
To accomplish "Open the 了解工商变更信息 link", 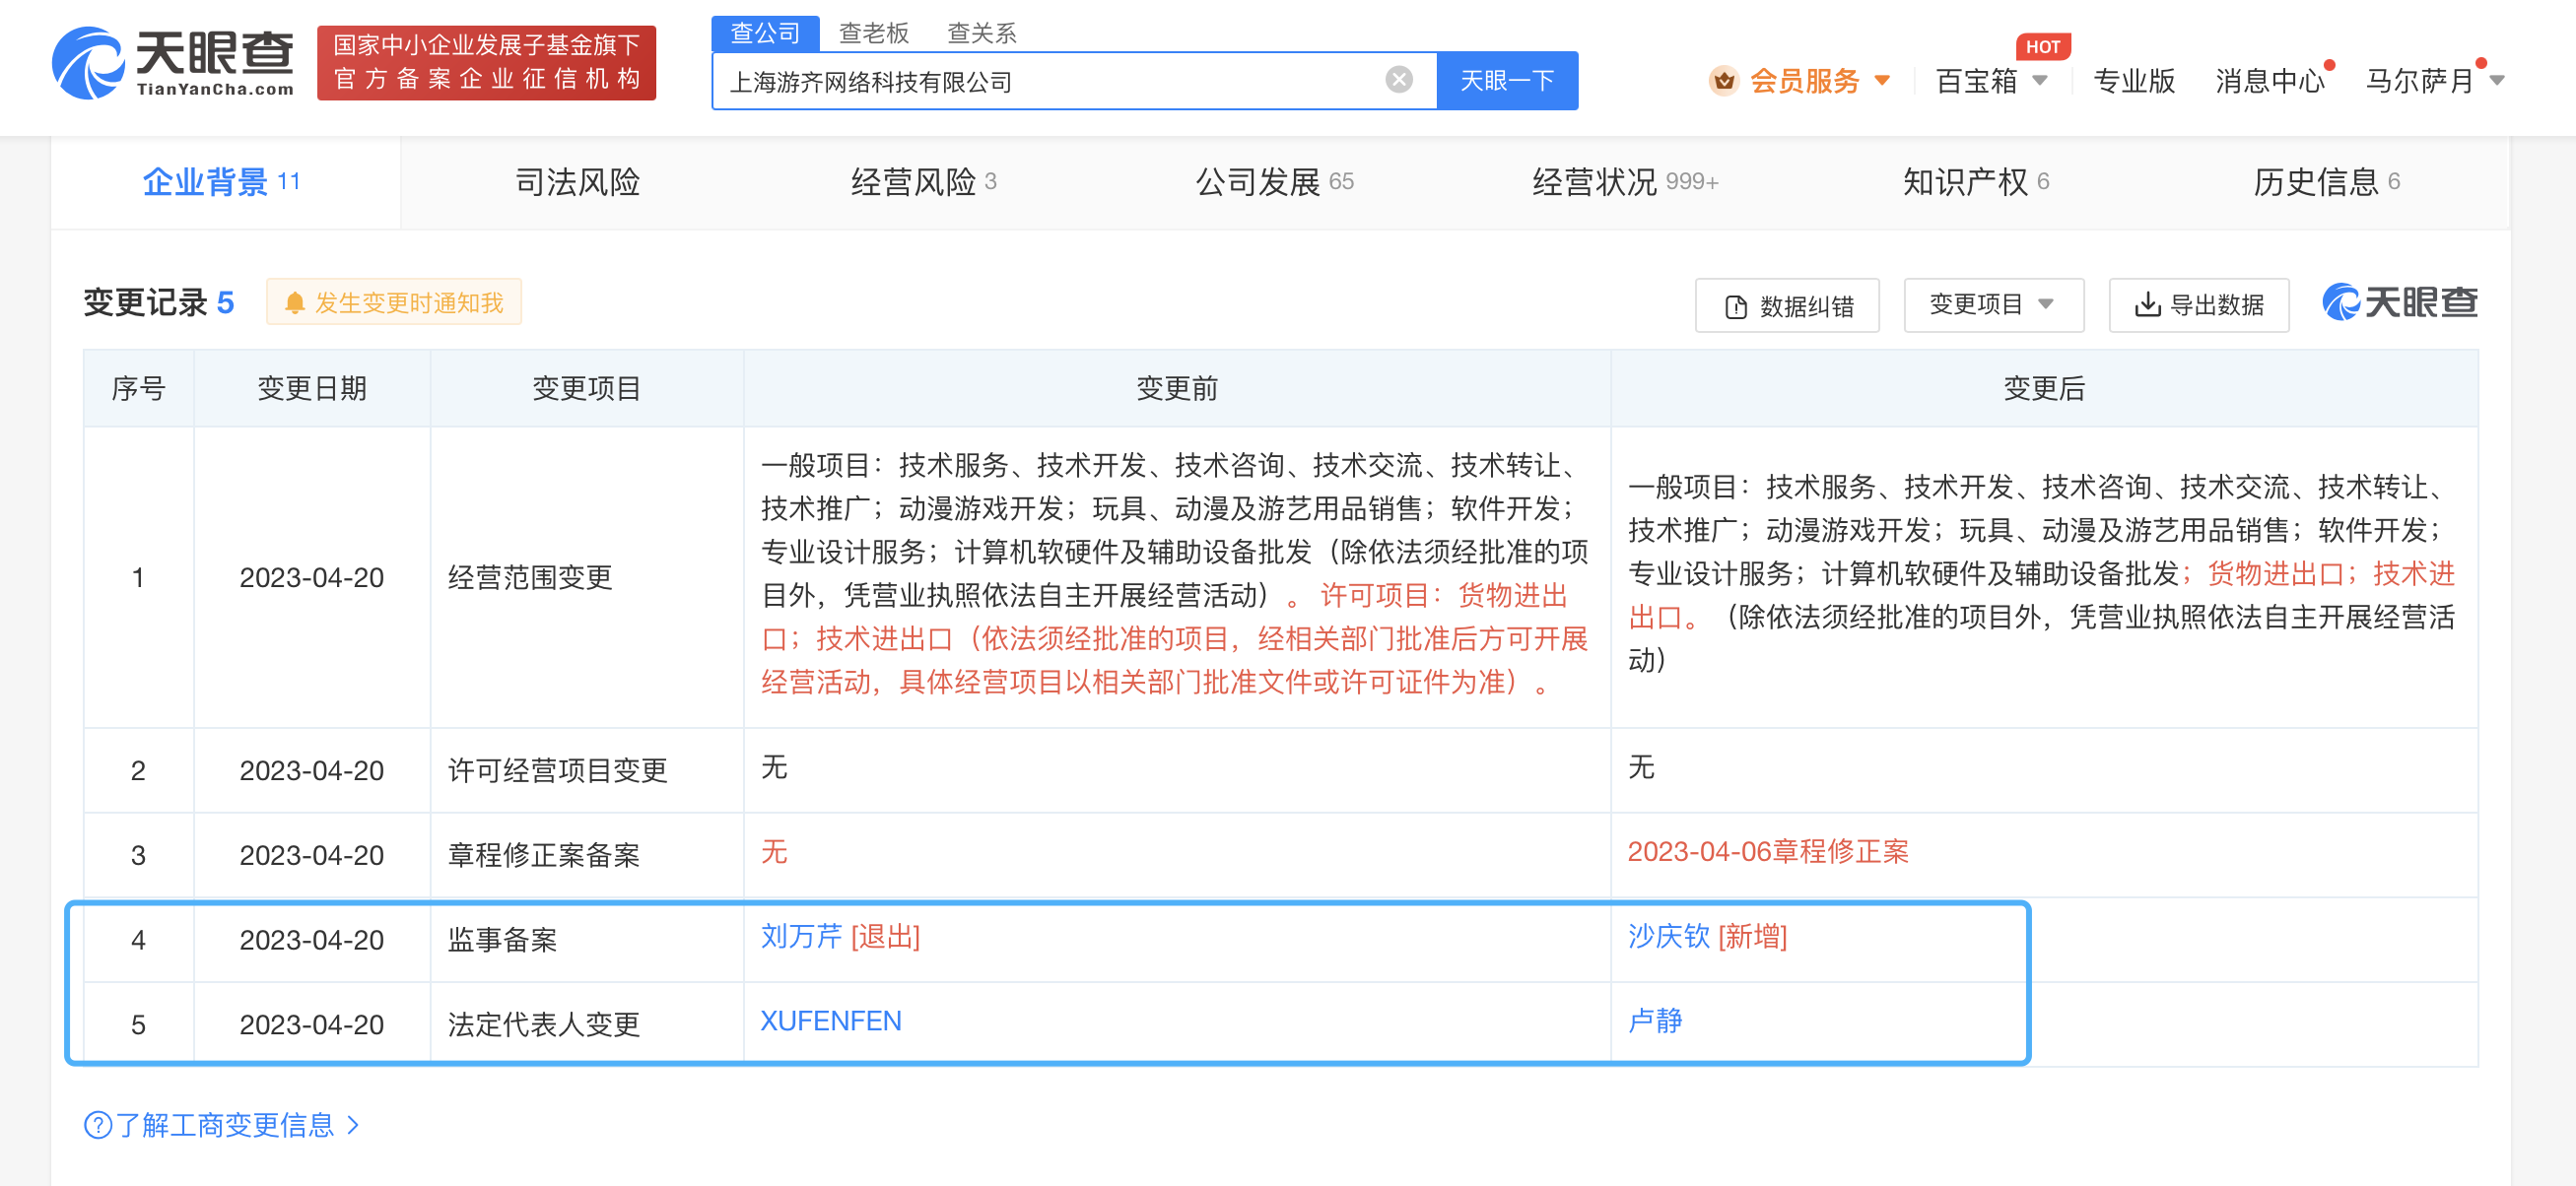I will coord(225,1125).
